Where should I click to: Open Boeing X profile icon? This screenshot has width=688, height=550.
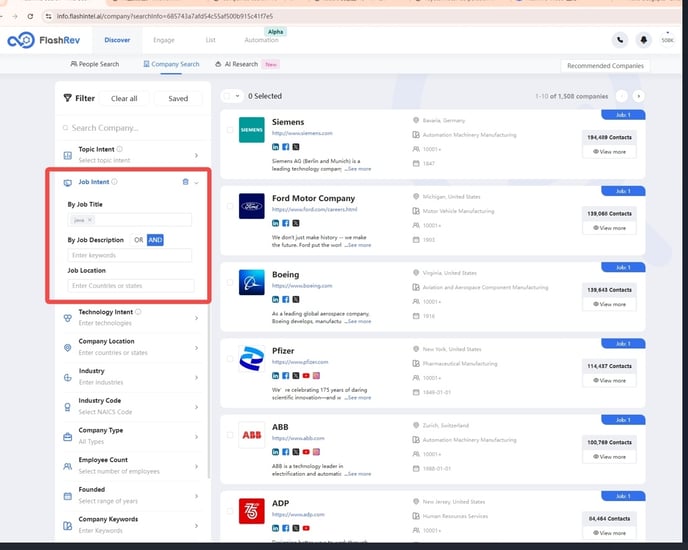pyautogui.click(x=296, y=299)
